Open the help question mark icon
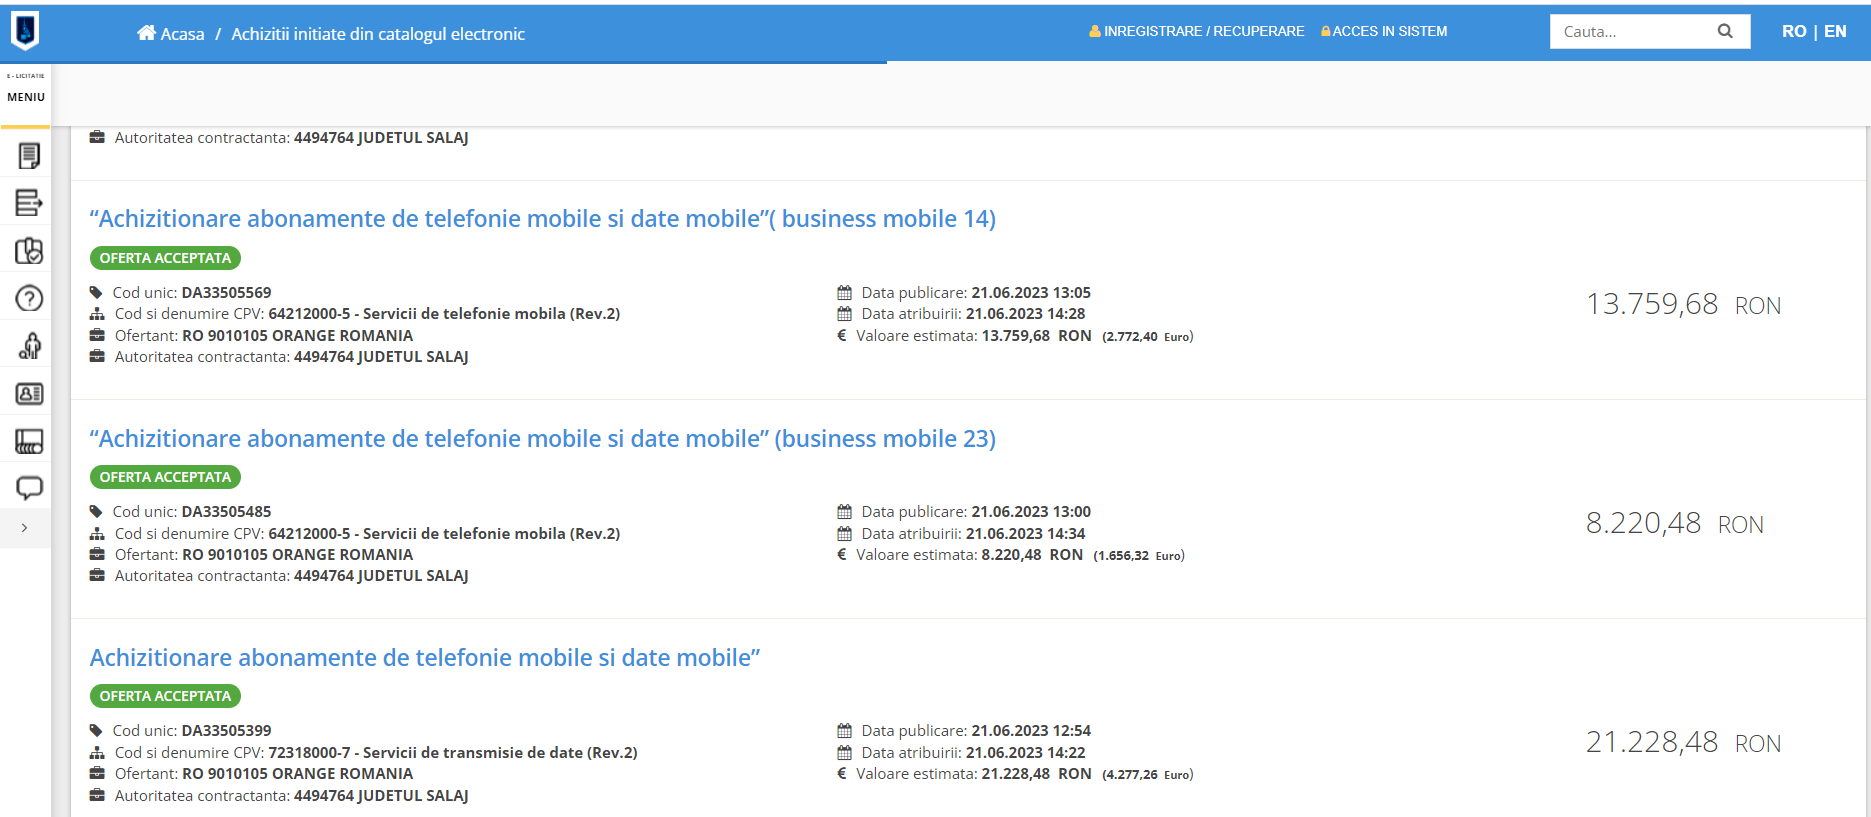This screenshot has width=1871, height=817. click(29, 298)
